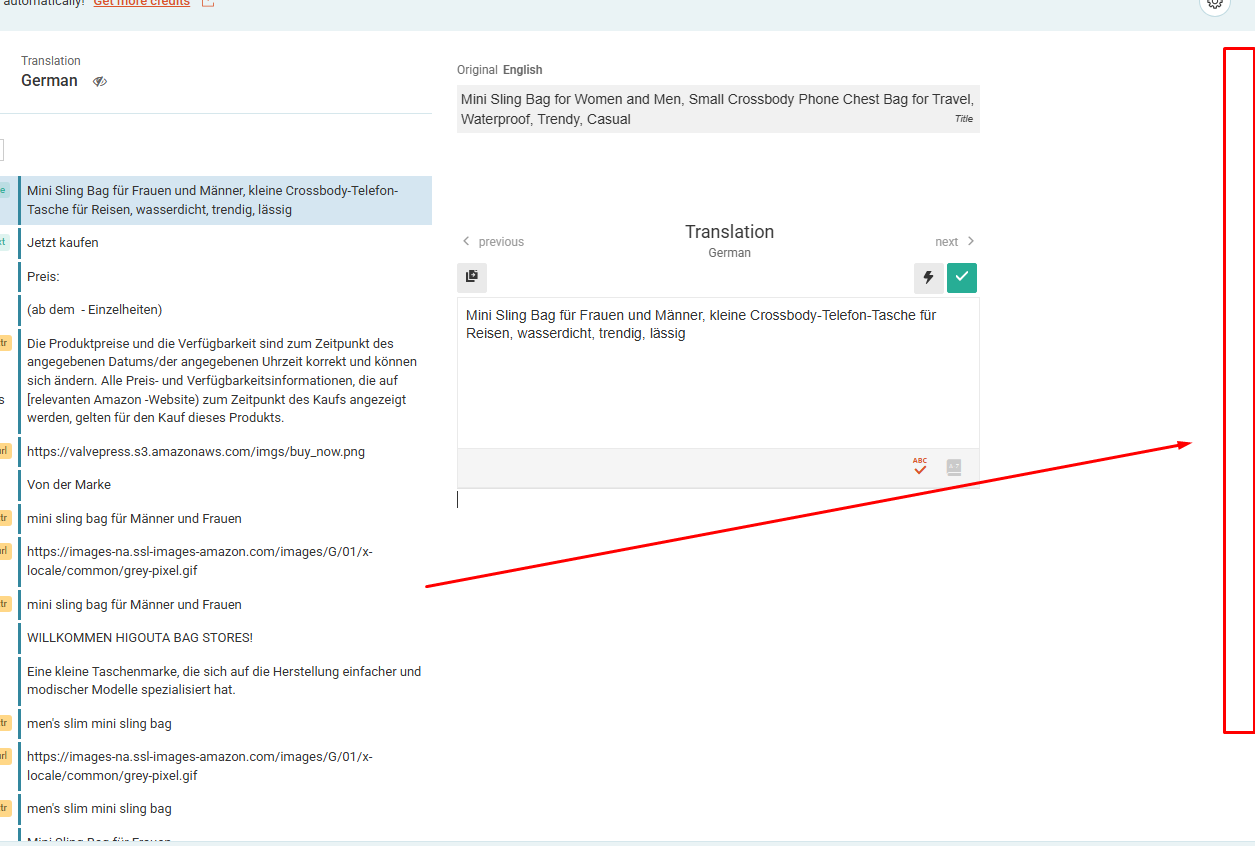Open settings gear at top right

tap(1214, 3)
